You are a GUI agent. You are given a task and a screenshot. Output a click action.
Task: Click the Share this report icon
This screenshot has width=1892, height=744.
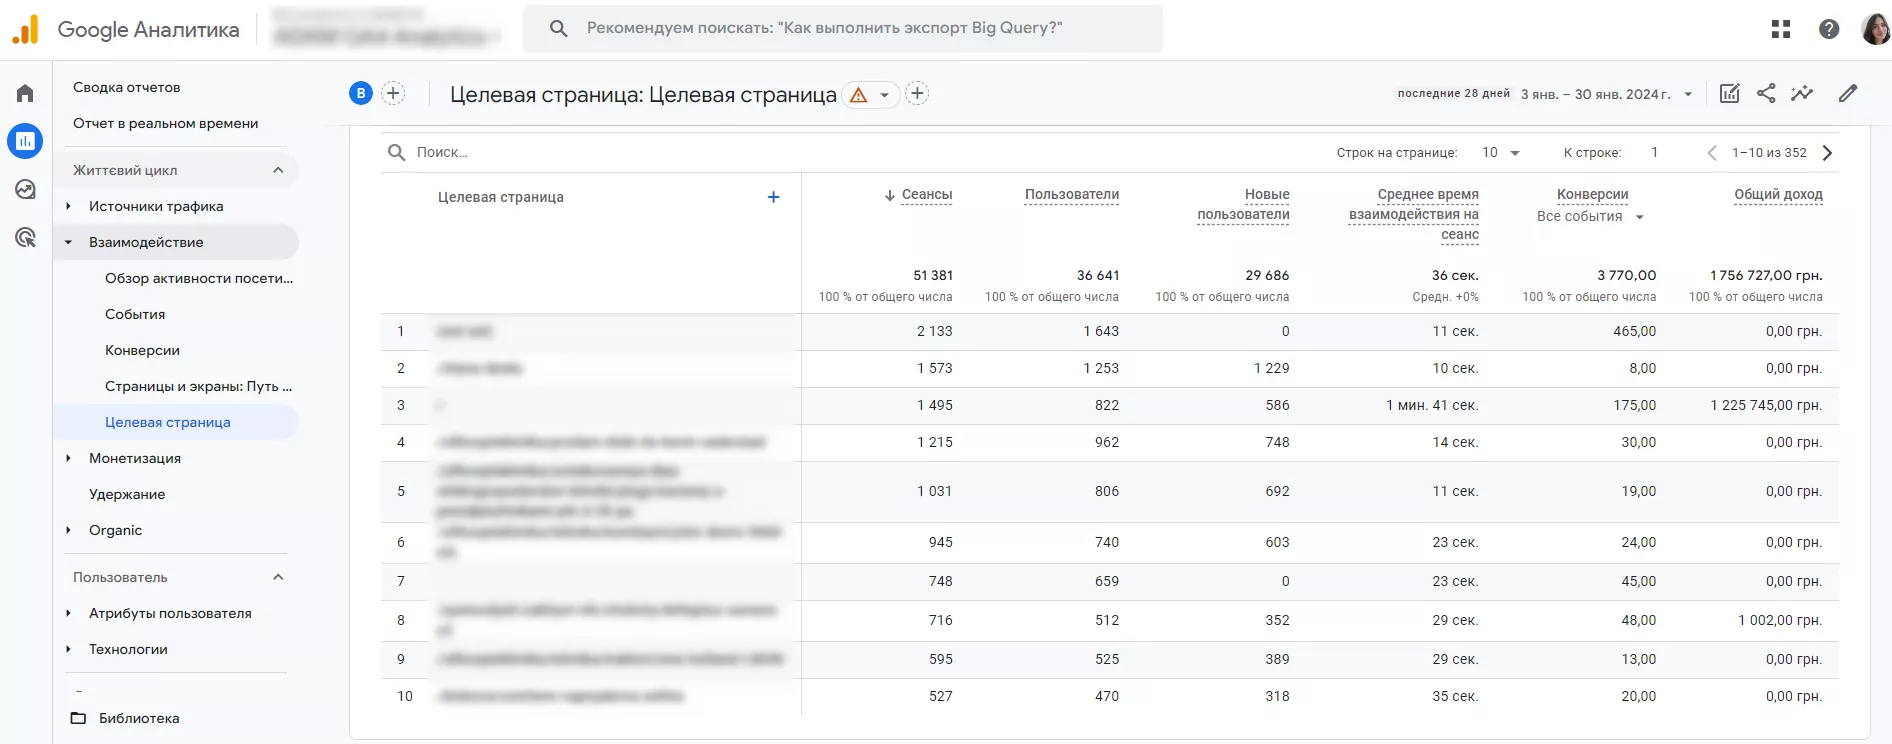(1766, 93)
